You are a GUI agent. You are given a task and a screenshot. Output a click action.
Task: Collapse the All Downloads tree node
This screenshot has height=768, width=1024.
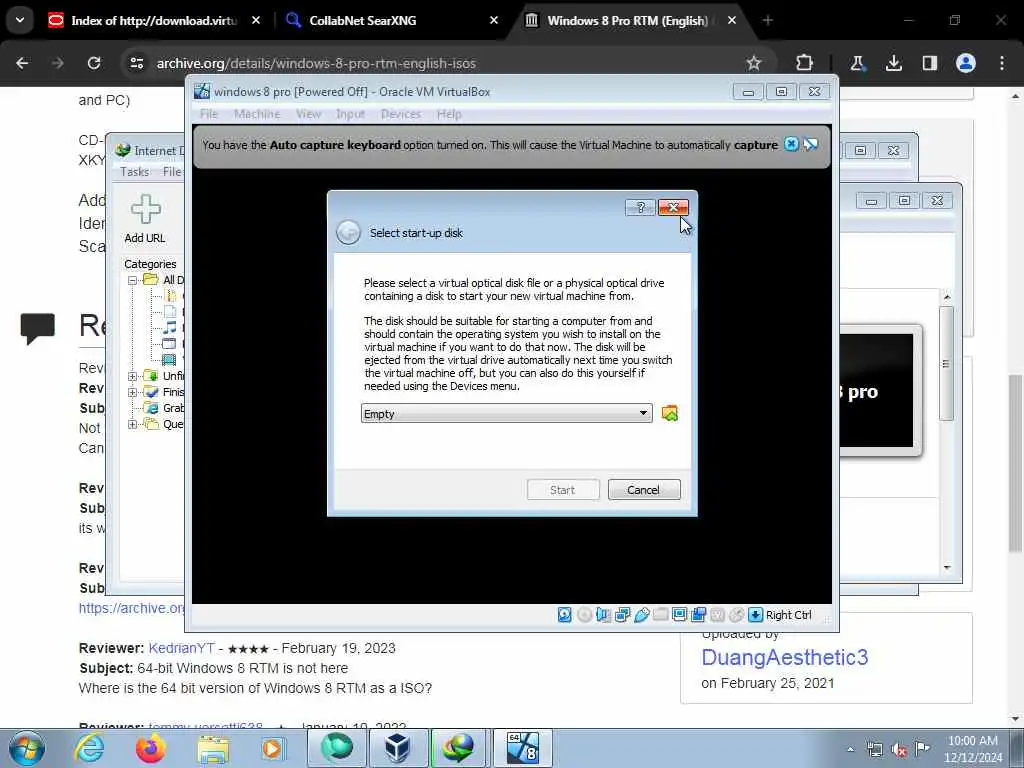[133, 280]
